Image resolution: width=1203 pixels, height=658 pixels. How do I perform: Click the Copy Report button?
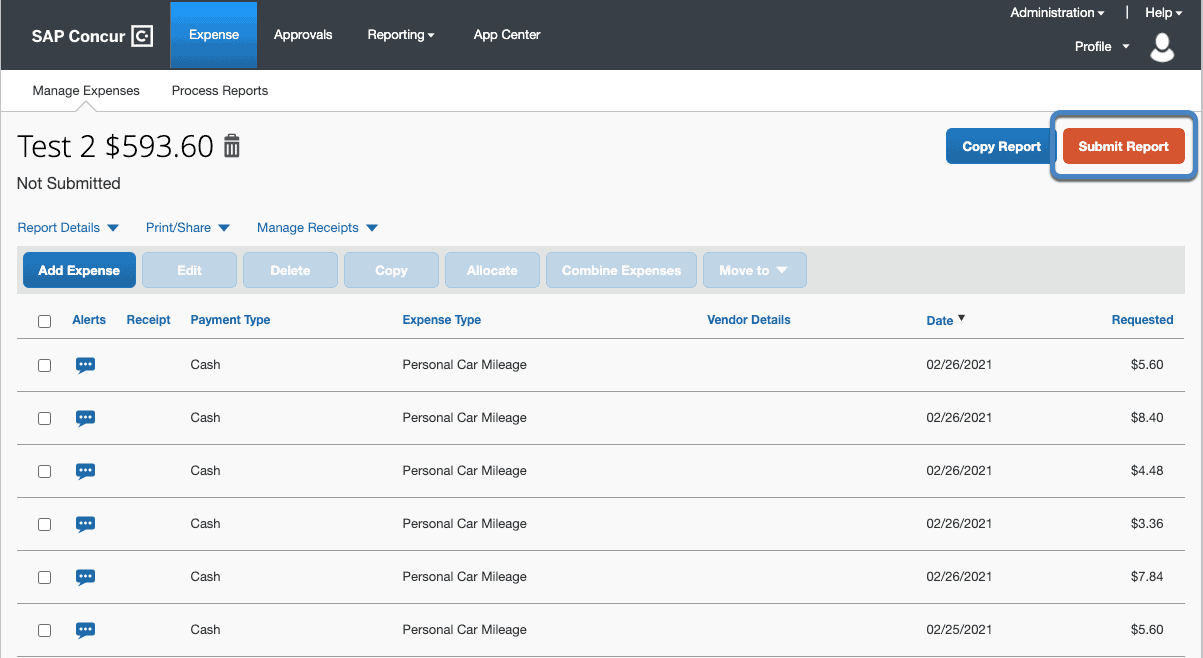[1001, 146]
